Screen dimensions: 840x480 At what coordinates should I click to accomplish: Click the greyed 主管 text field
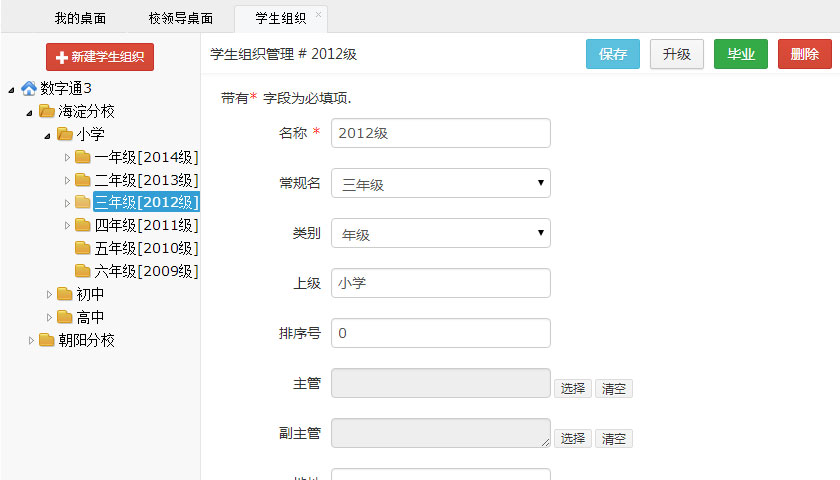click(x=440, y=383)
